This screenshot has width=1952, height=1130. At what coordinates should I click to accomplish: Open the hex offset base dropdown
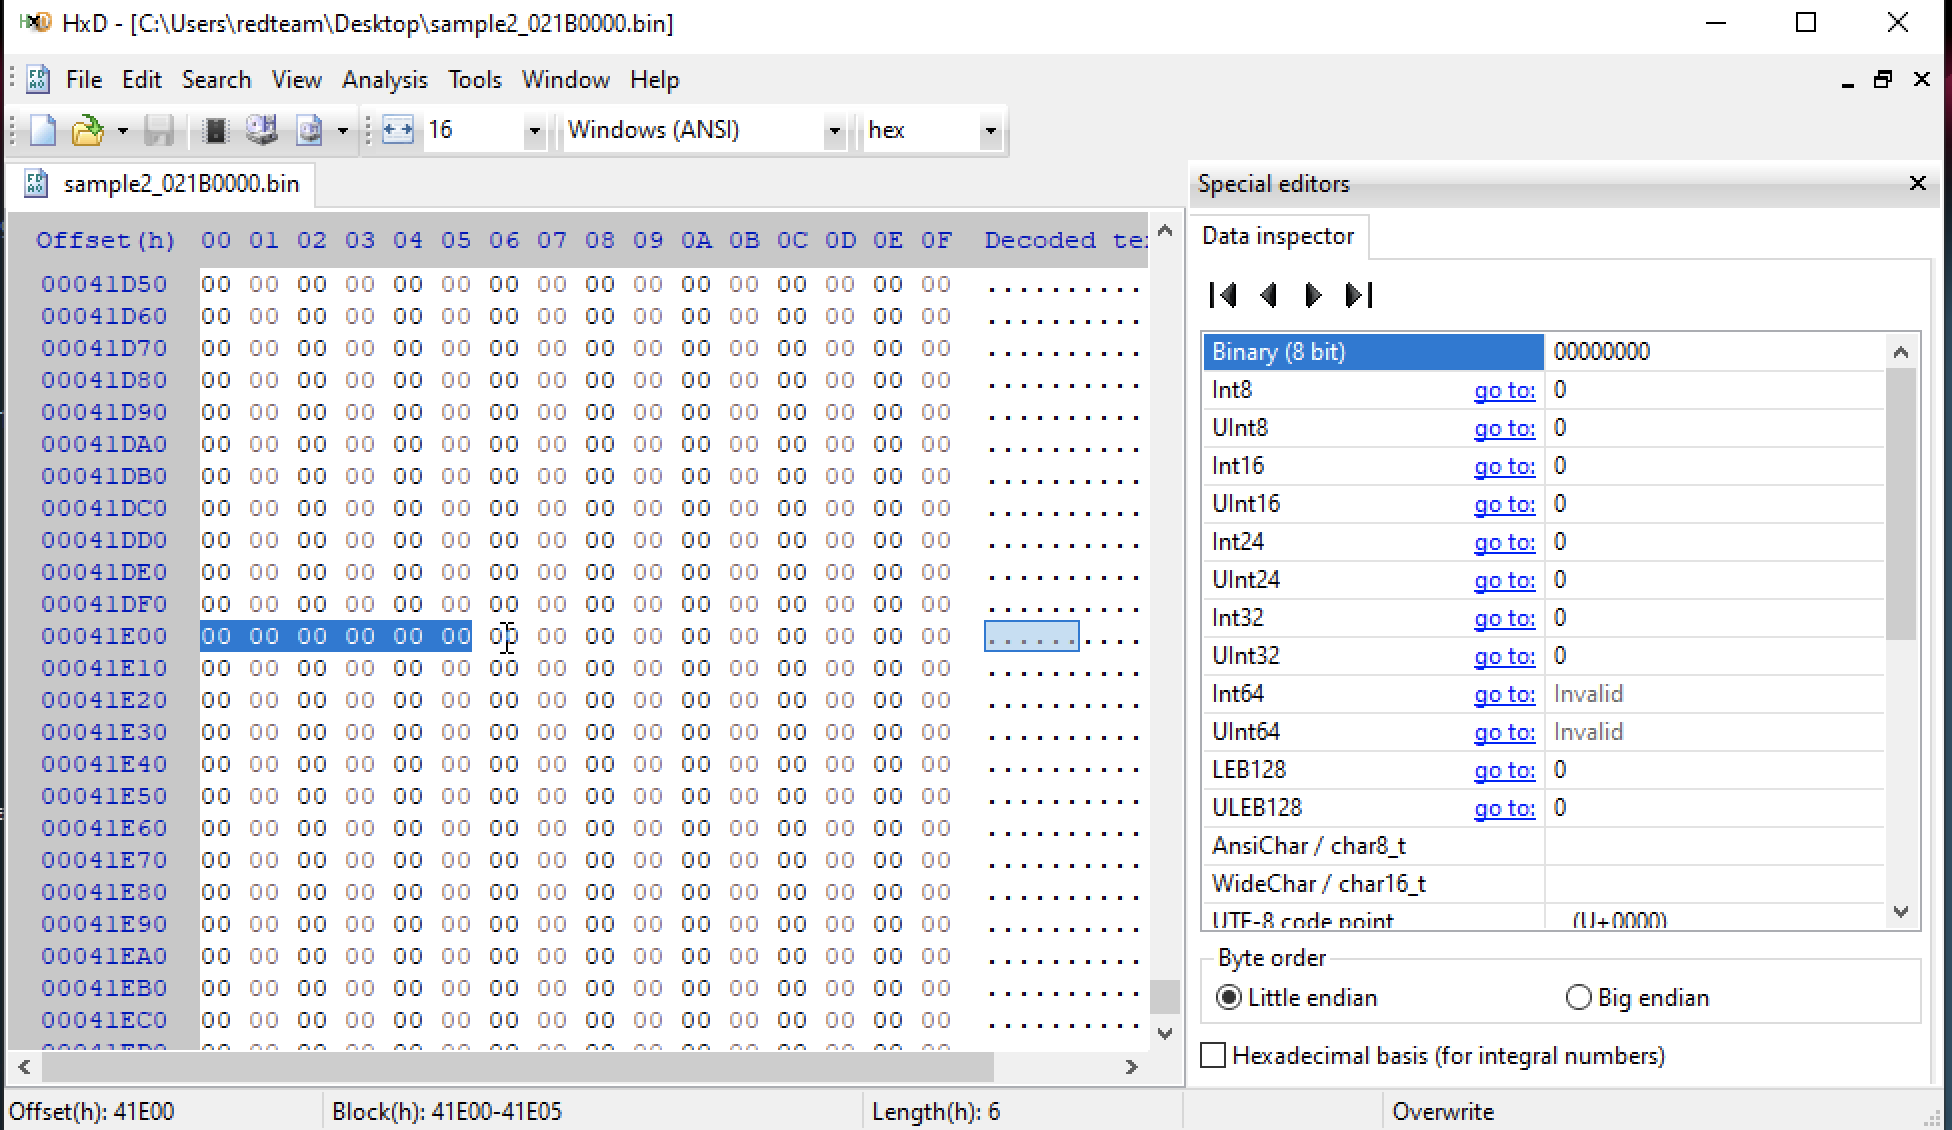pos(990,131)
